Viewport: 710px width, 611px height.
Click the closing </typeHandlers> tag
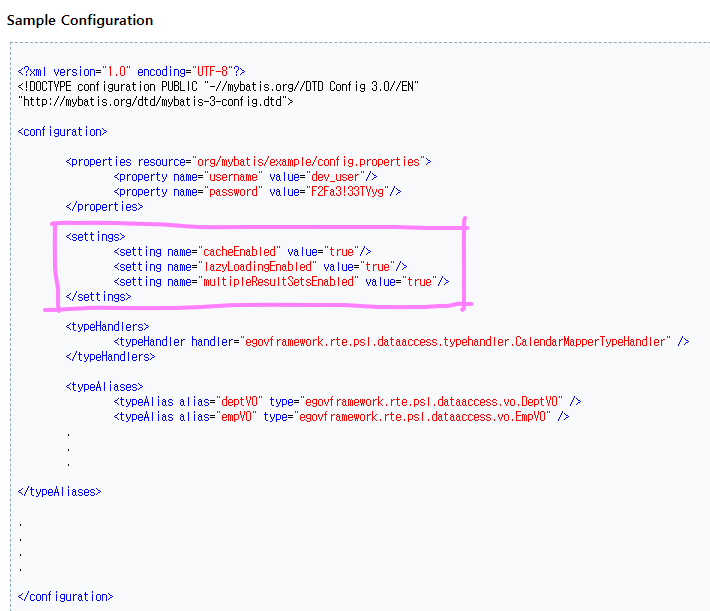[110, 356]
